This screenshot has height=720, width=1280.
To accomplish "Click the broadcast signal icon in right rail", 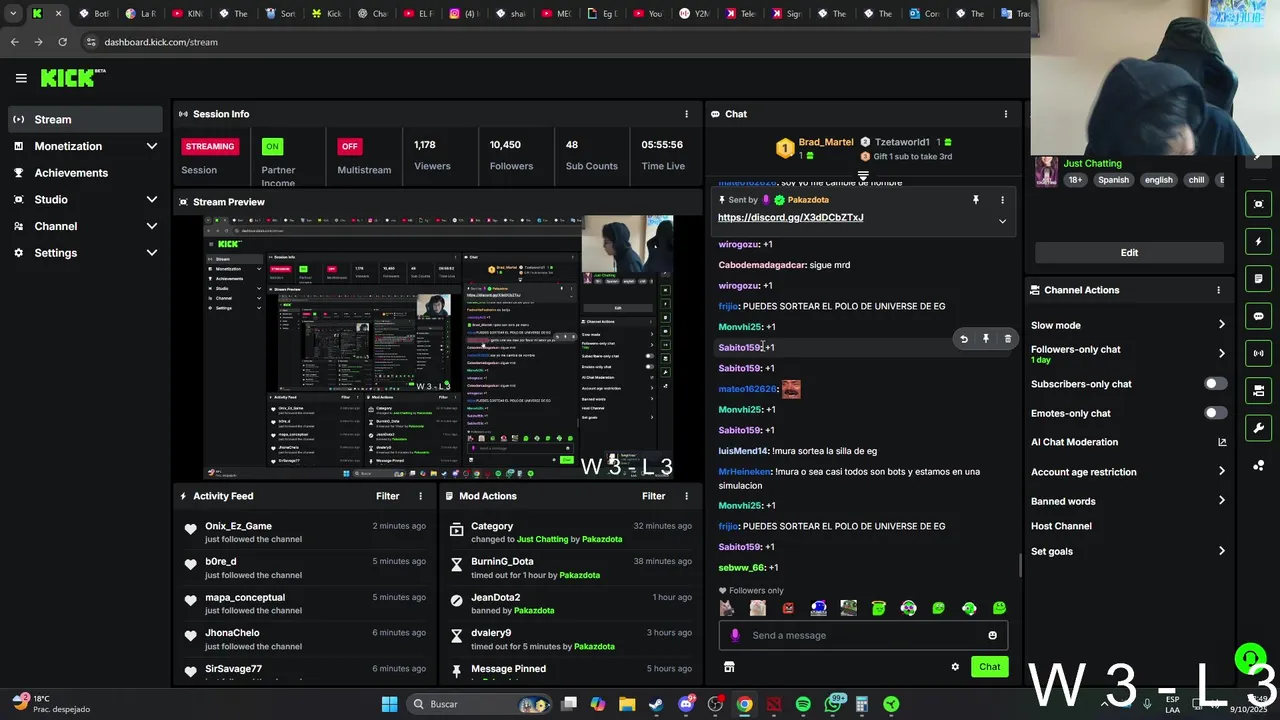I will [1258, 353].
